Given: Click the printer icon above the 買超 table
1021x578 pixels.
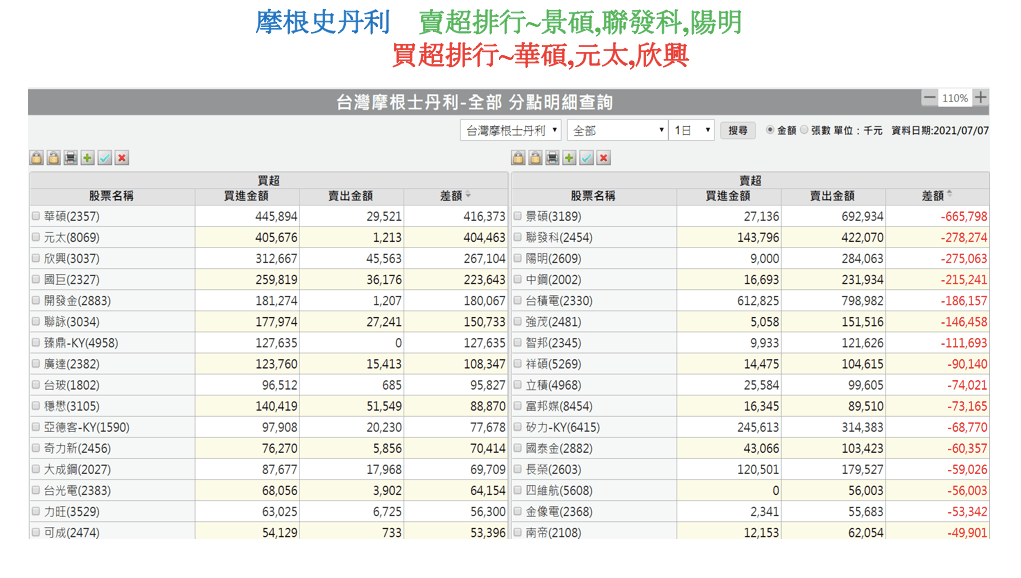Looking at the screenshot, I should 71,158.
